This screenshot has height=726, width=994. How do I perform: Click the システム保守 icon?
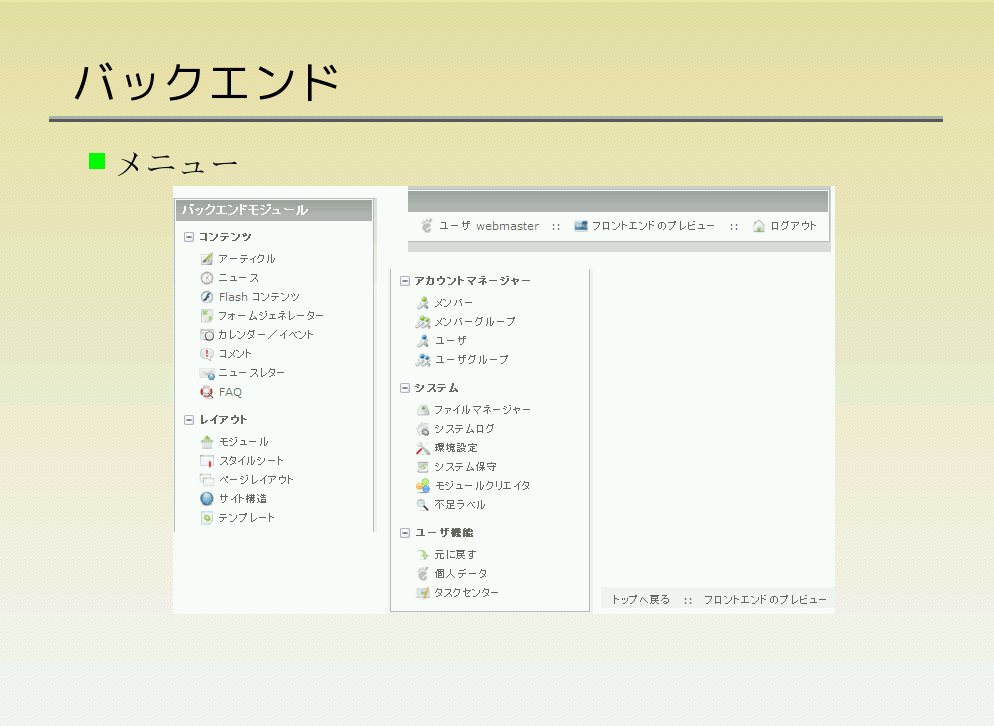(423, 467)
